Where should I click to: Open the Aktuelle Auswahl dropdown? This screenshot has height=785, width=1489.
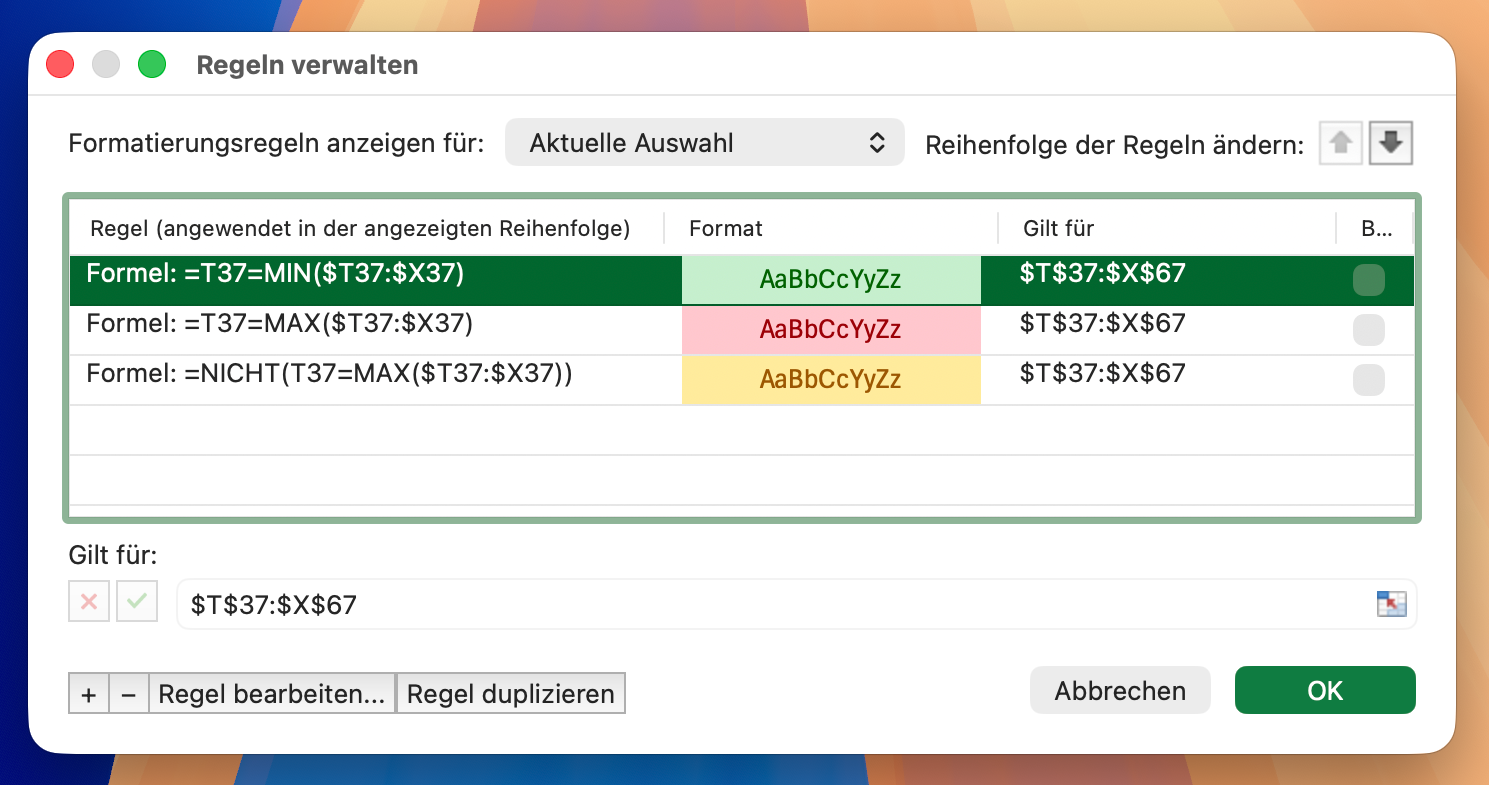(x=705, y=143)
